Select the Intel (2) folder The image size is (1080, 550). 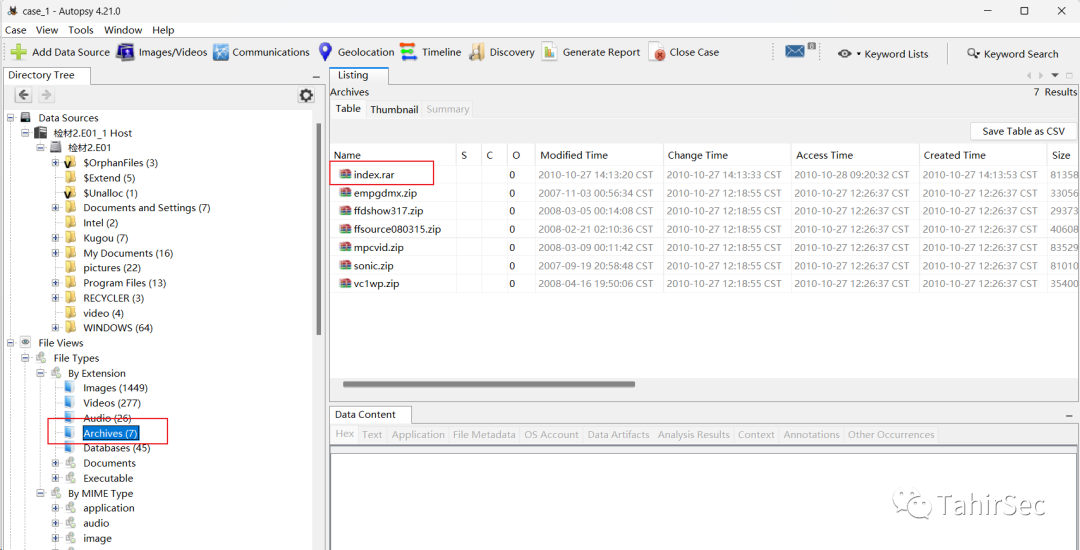pos(101,223)
